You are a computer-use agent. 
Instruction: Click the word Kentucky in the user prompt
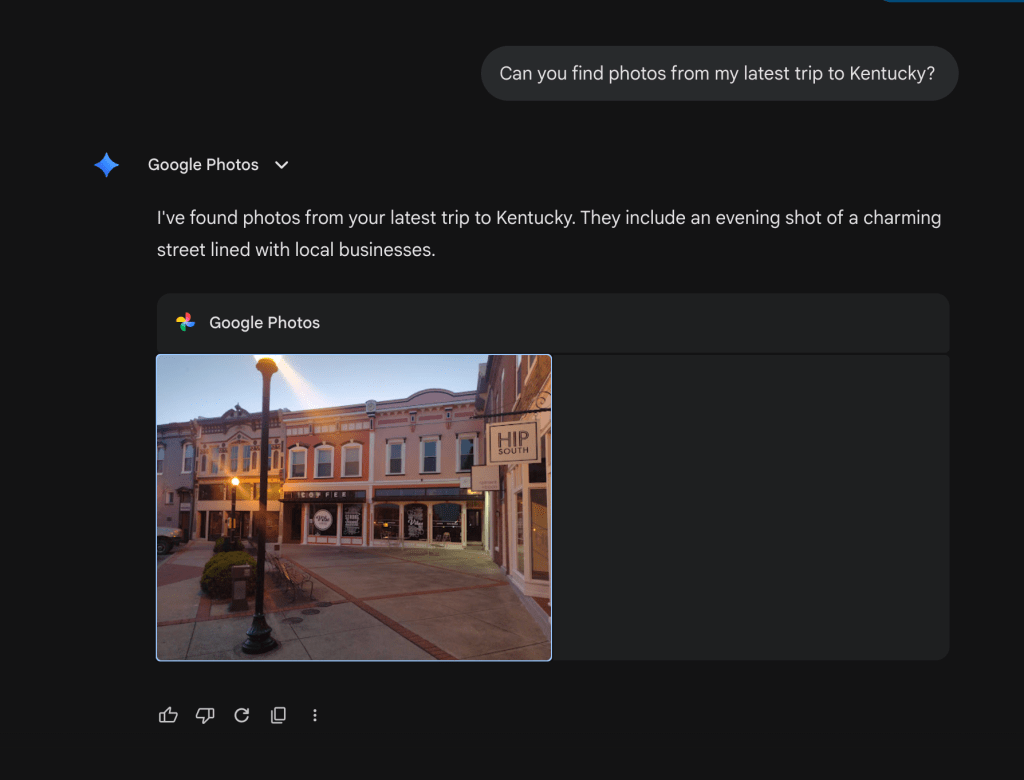pyautogui.click(x=888, y=73)
